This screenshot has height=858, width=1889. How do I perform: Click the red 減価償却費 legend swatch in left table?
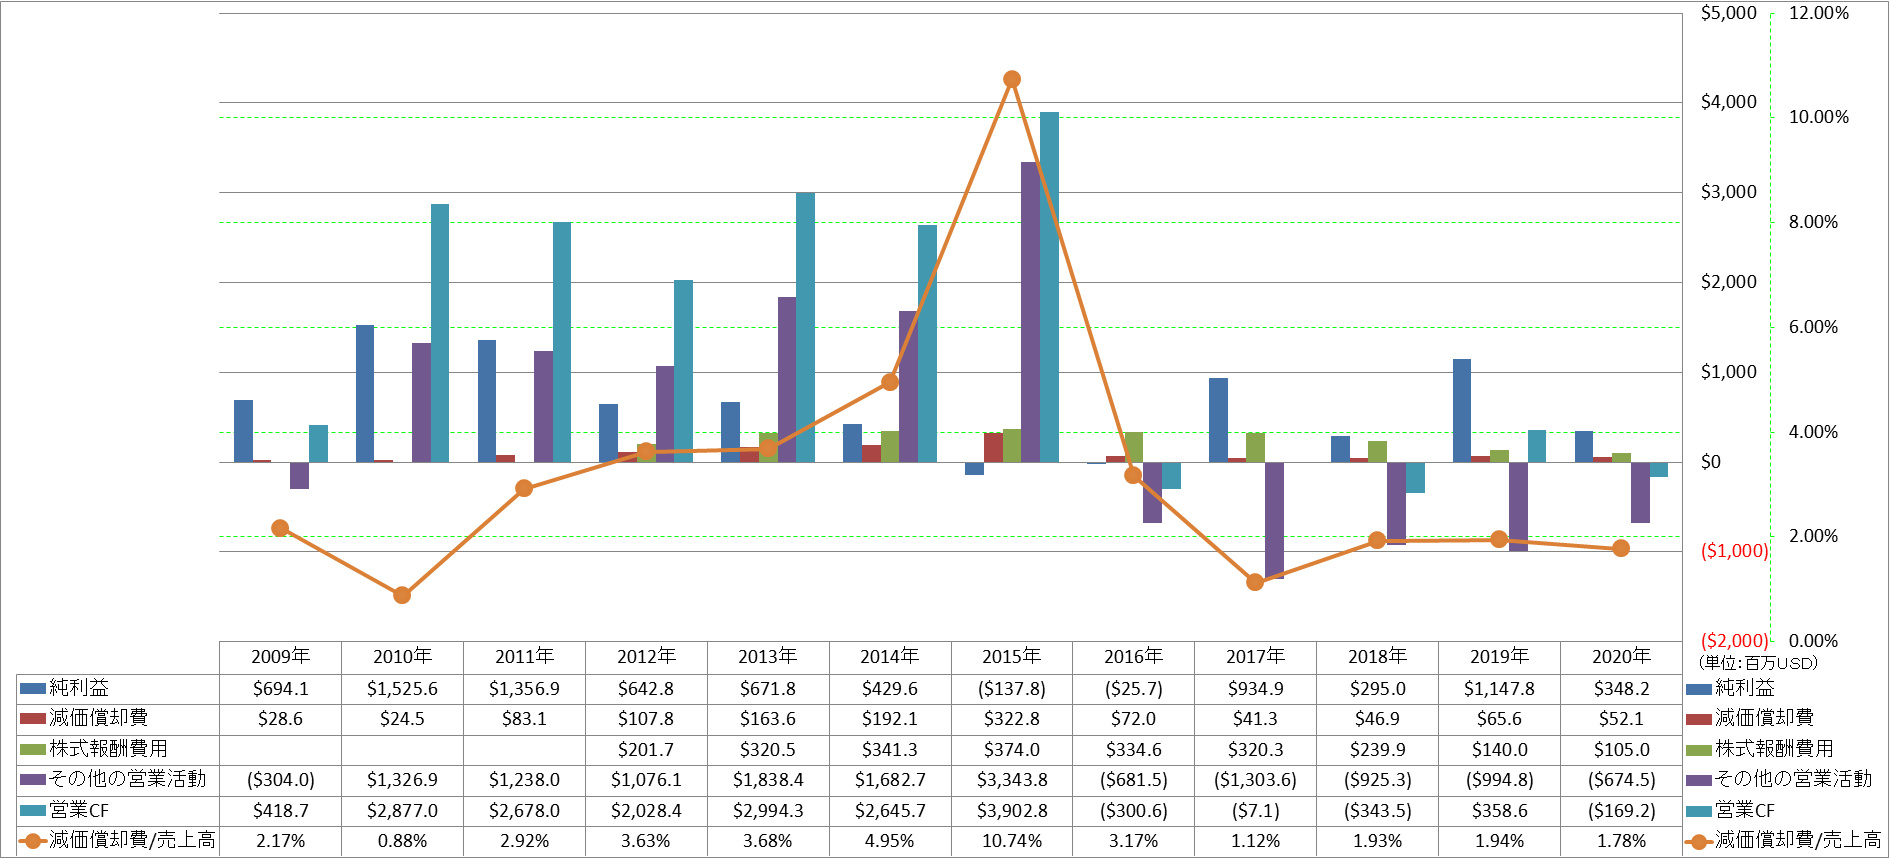(33, 719)
